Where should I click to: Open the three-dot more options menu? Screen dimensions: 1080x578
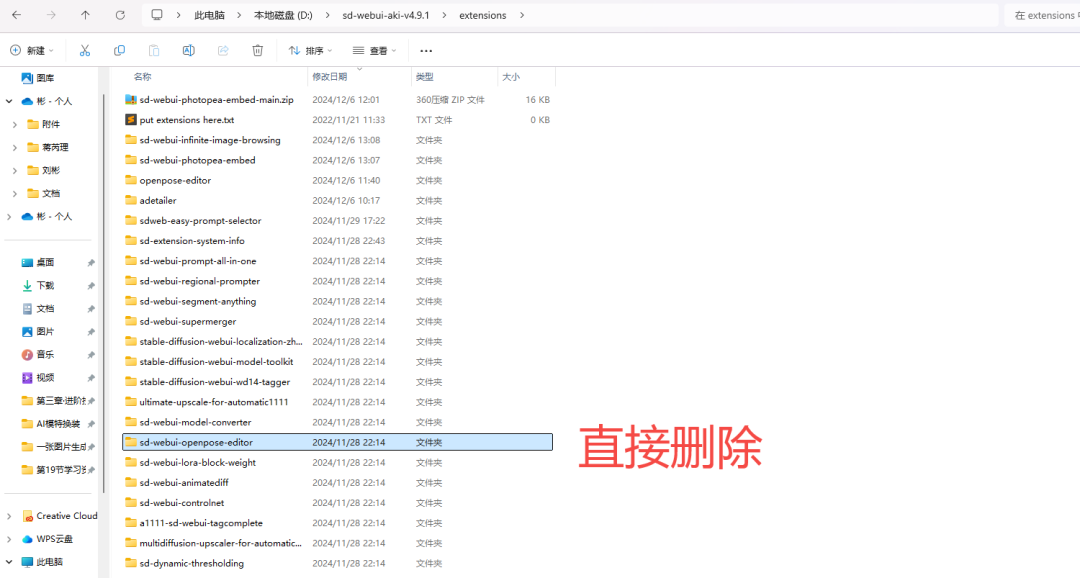click(x=426, y=50)
